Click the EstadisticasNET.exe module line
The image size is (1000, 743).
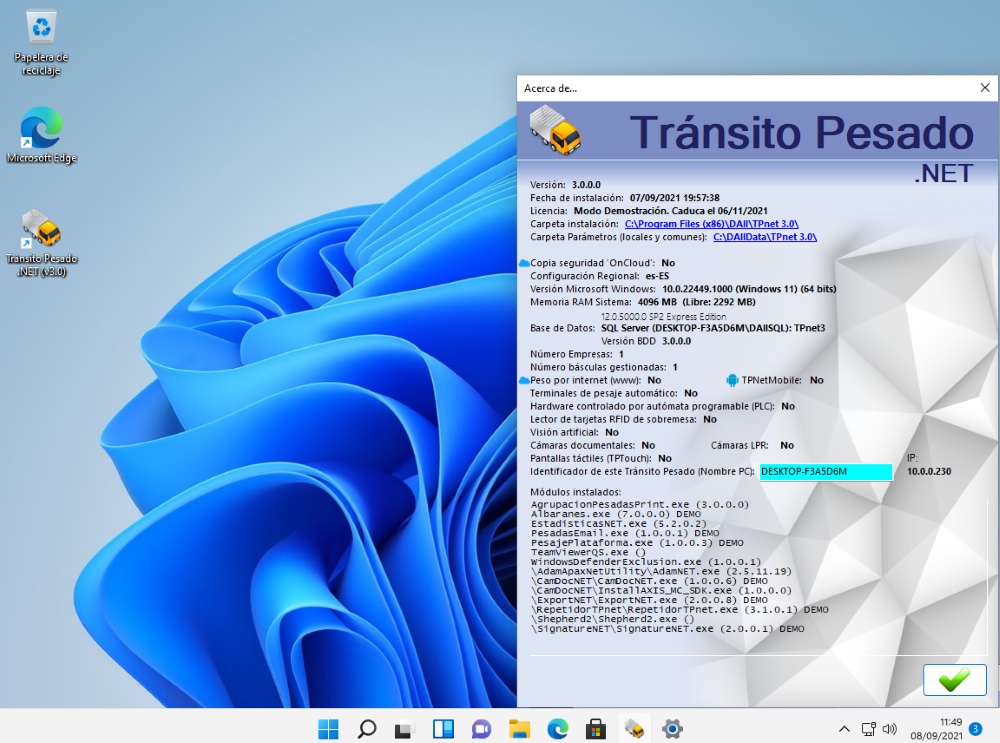[619, 524]
